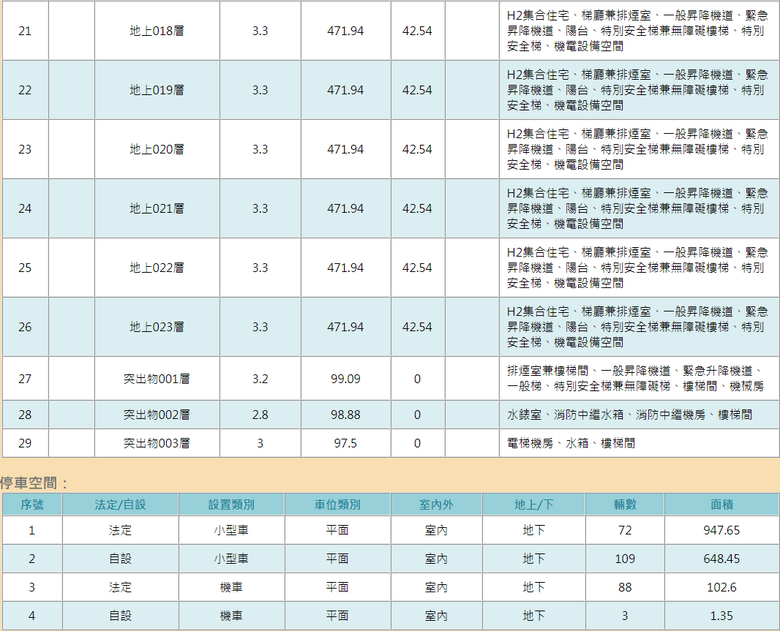Click area value 99.09
Screen dimensions: 780x631
pos(345,379)
